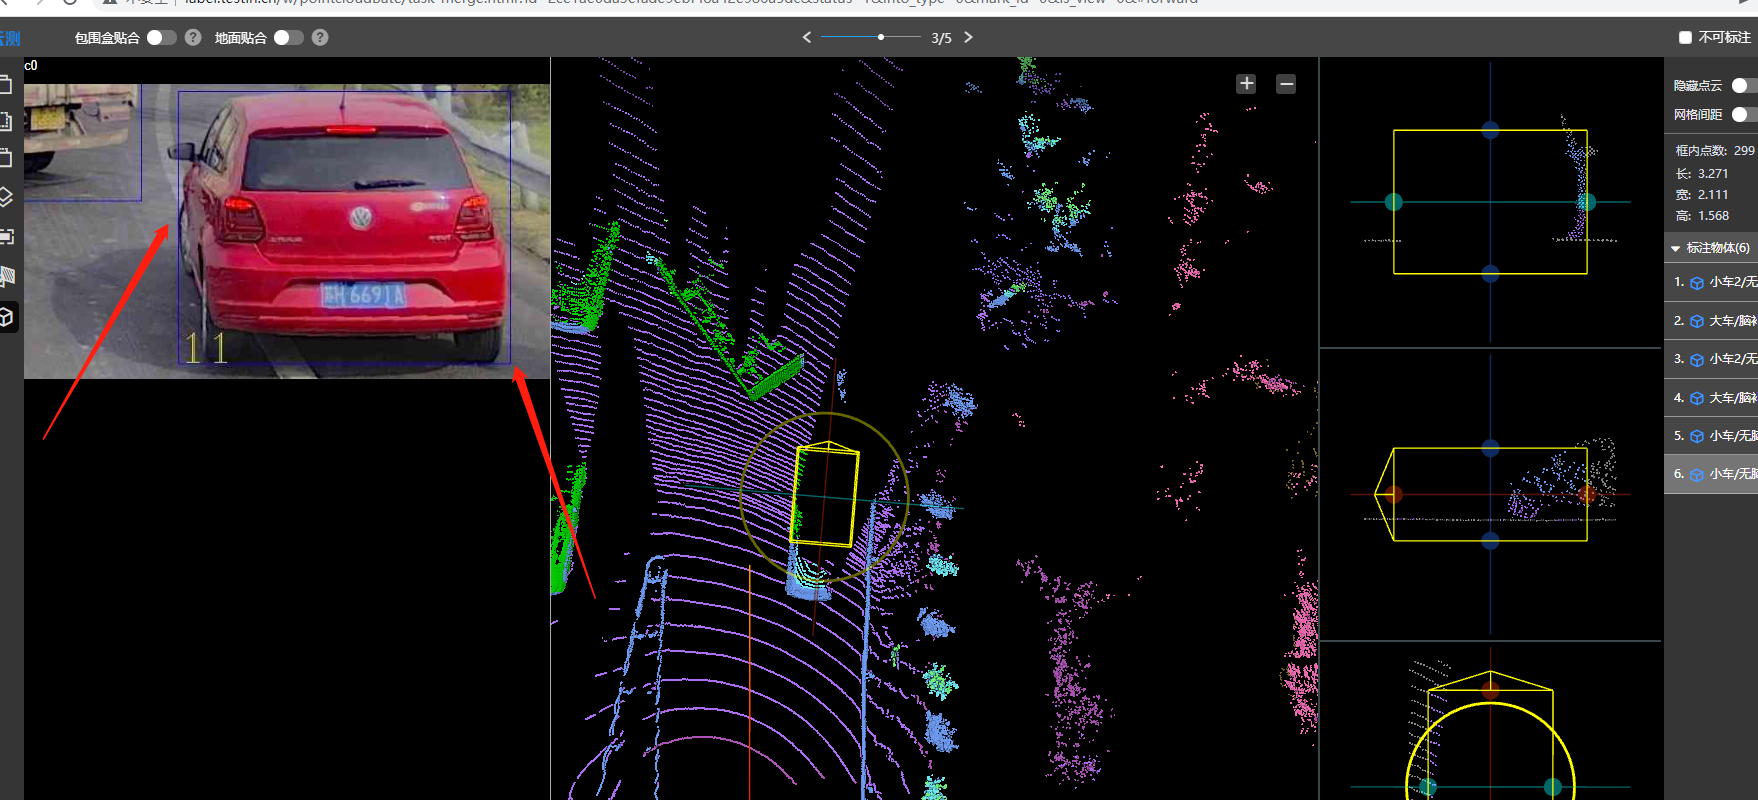This screenshot has height=800, width=1758.
Task: Toggle the 包围盒贴合 switch
Action: (161, 38)
